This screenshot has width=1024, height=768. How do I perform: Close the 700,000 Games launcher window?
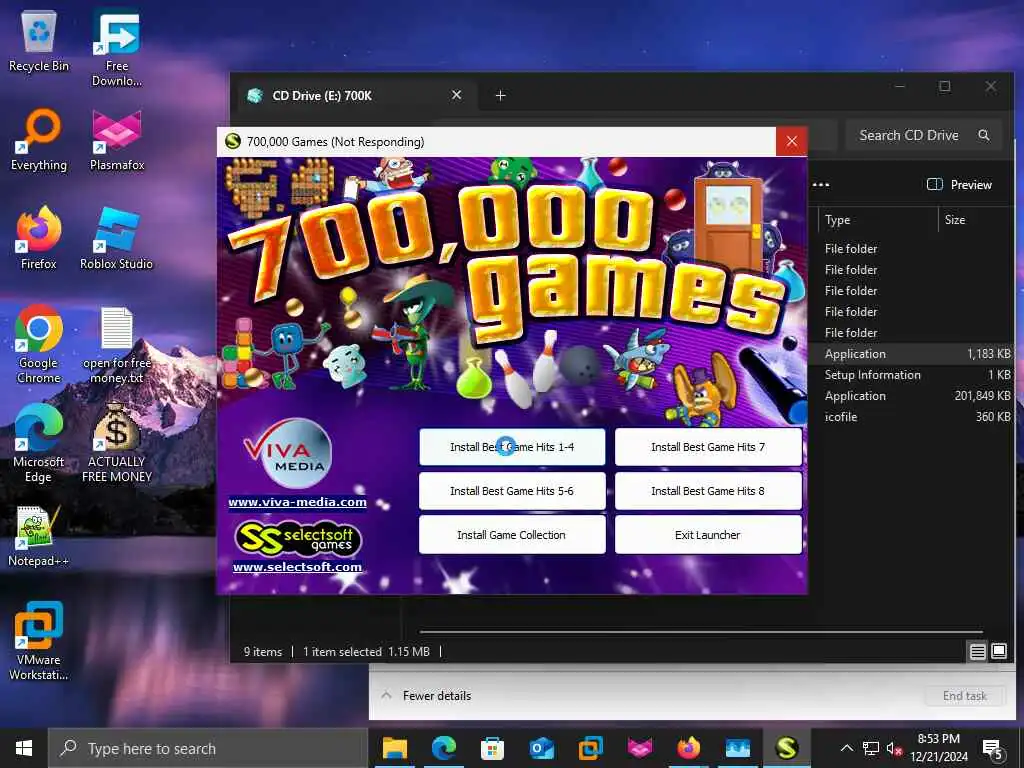(792, 141)
